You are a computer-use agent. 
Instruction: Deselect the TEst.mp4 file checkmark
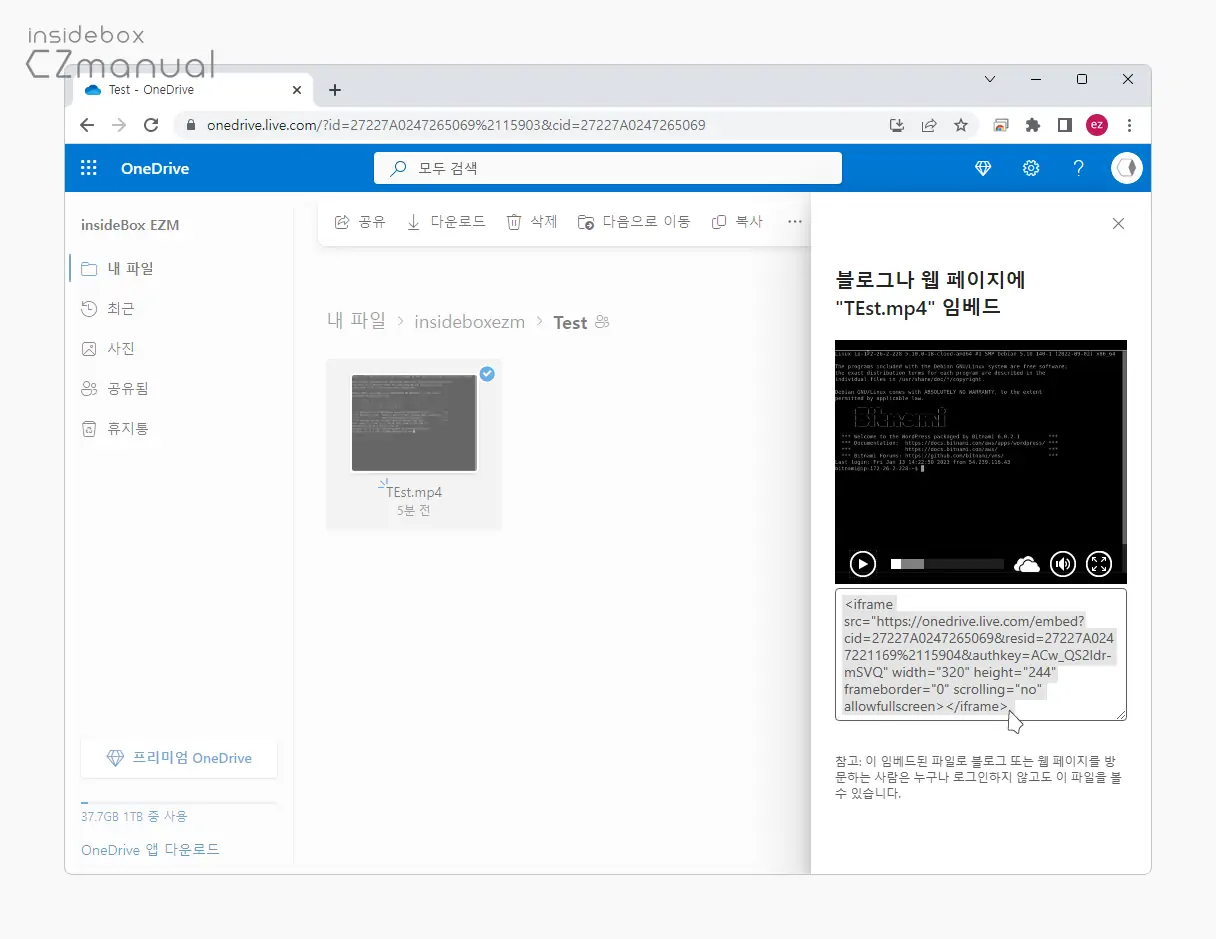[487, 373]
